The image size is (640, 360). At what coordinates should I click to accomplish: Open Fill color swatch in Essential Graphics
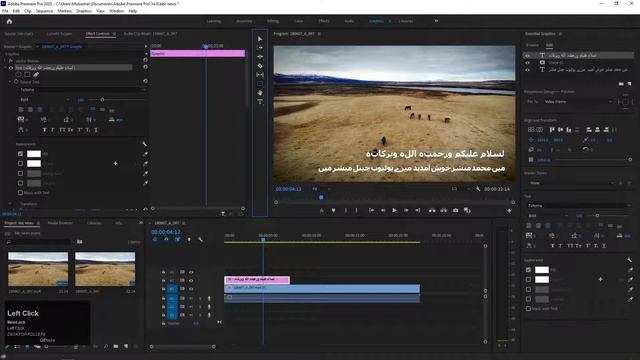542,270
